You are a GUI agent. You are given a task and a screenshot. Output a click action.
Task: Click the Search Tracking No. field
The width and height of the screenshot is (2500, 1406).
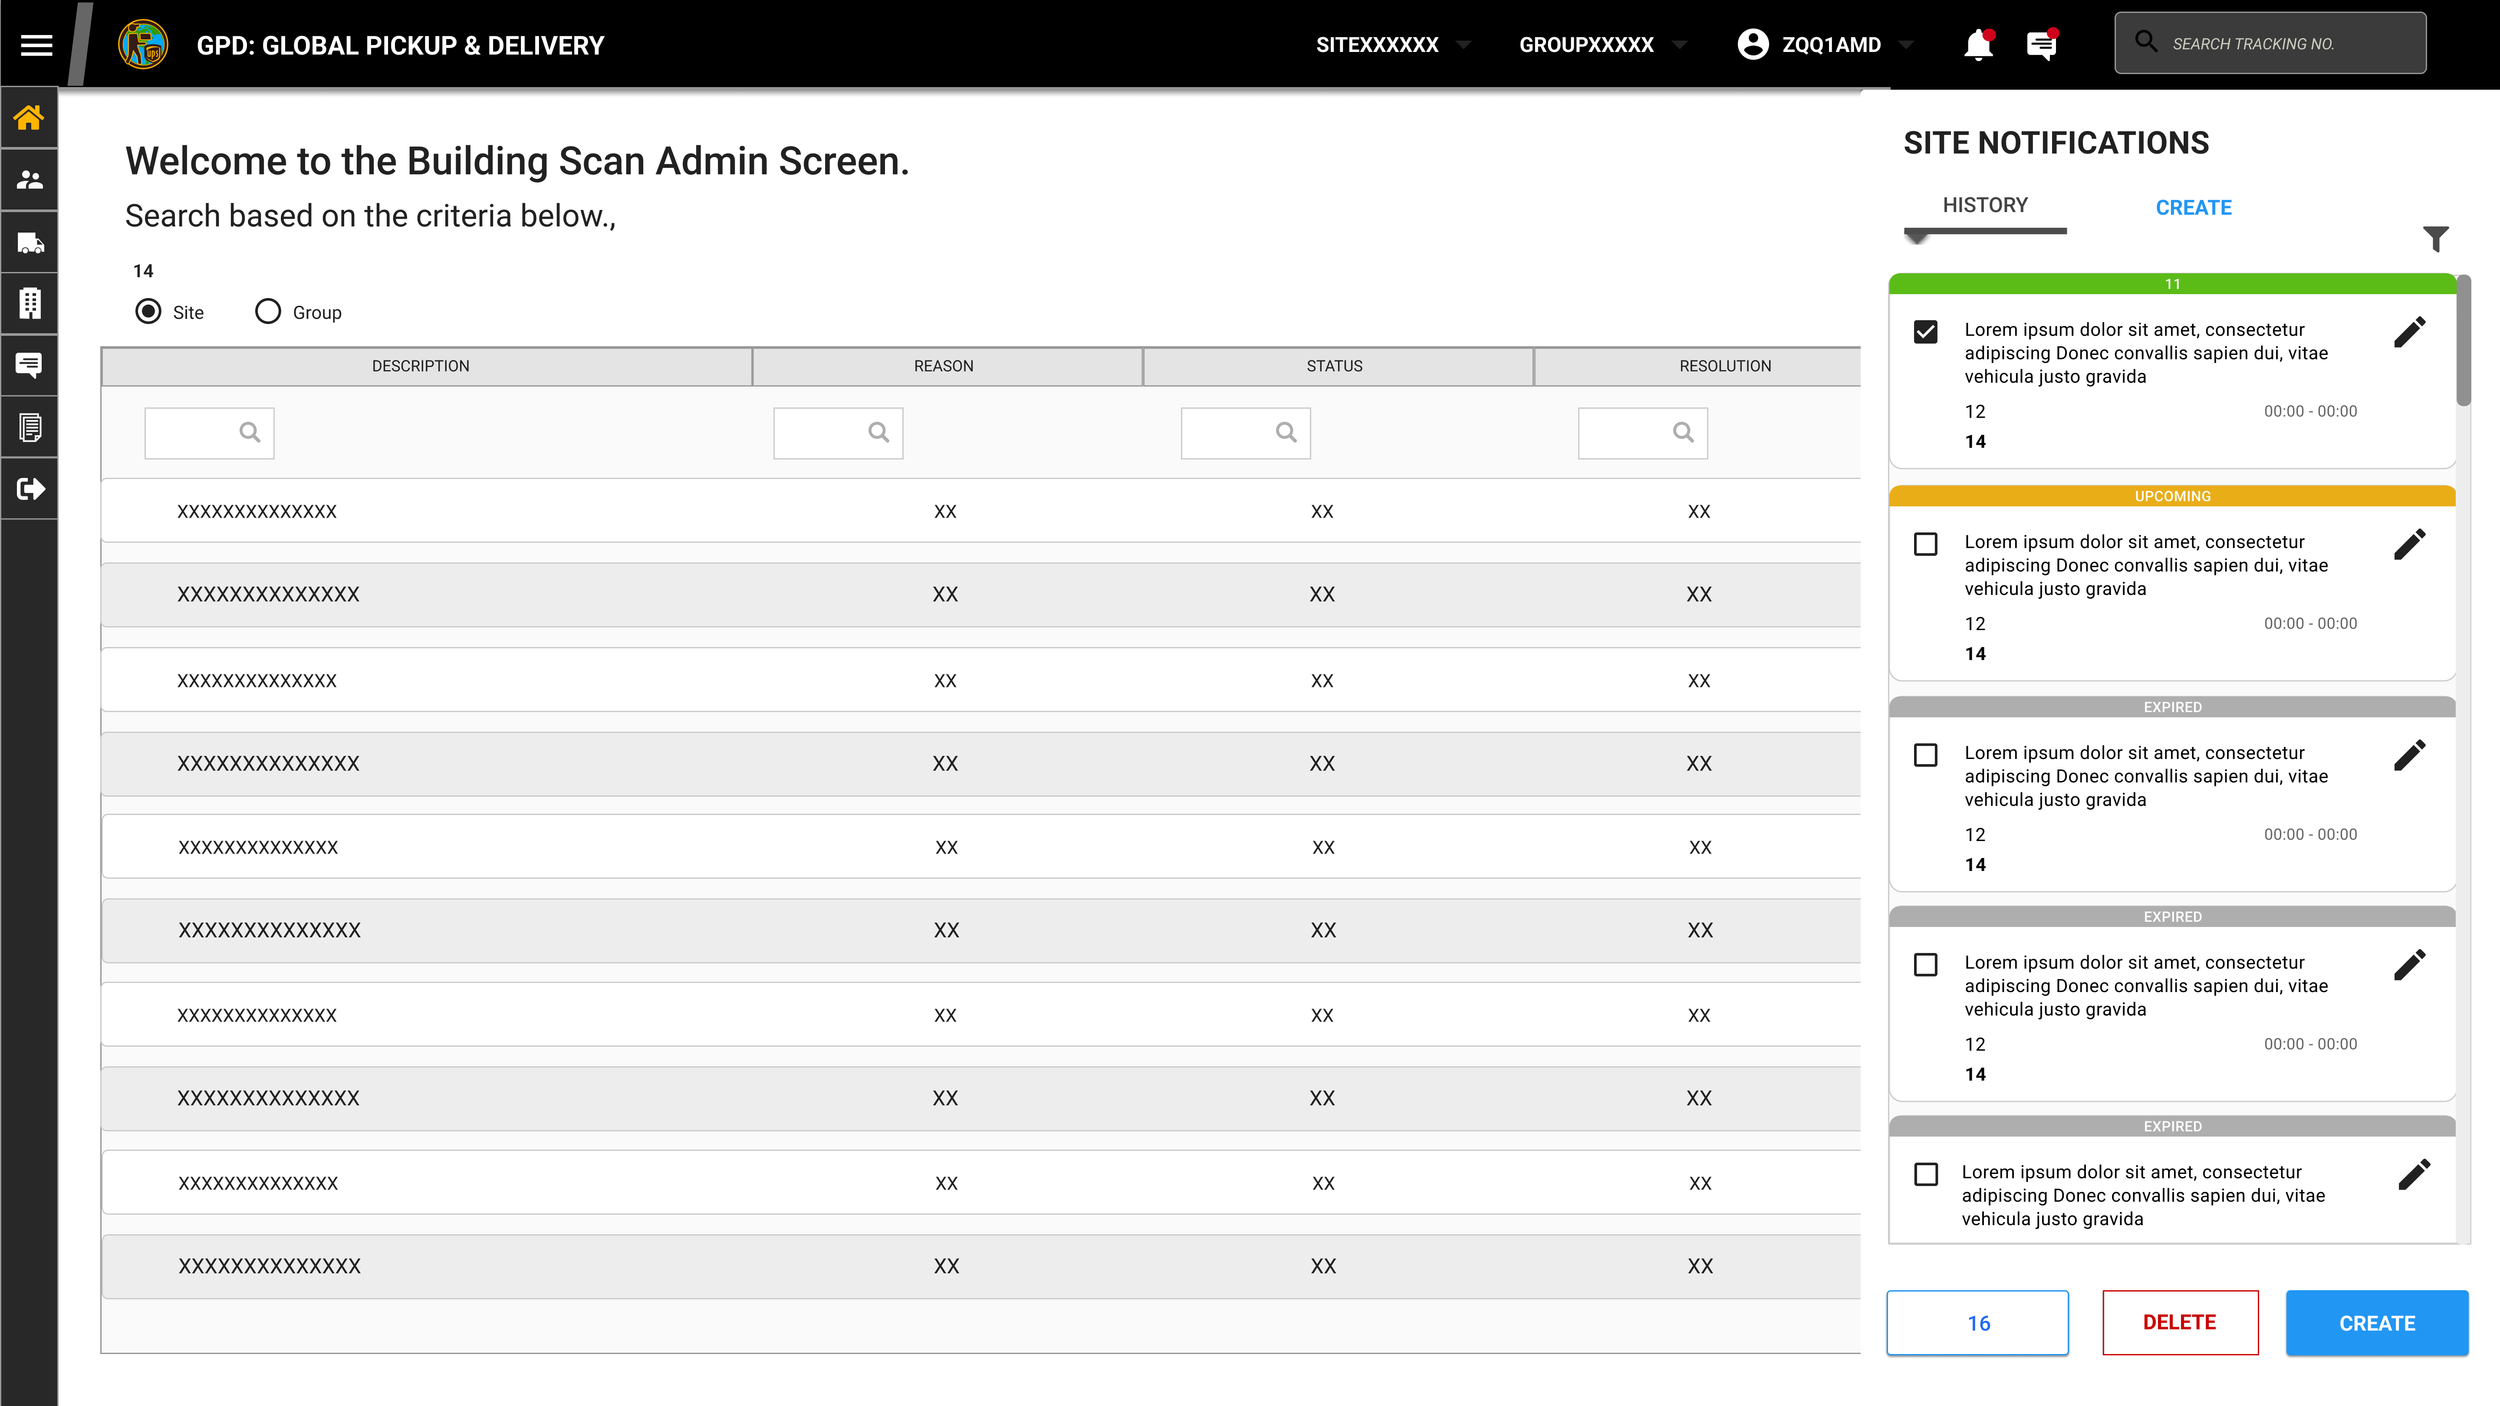2270,44
